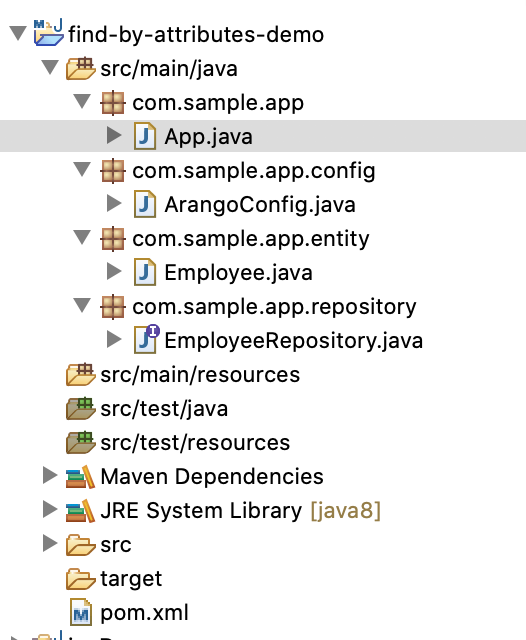The height and width of the screenshot is (640, 526).
Task: Expand the Employee.java node
Action: click(x=114, y=271)
